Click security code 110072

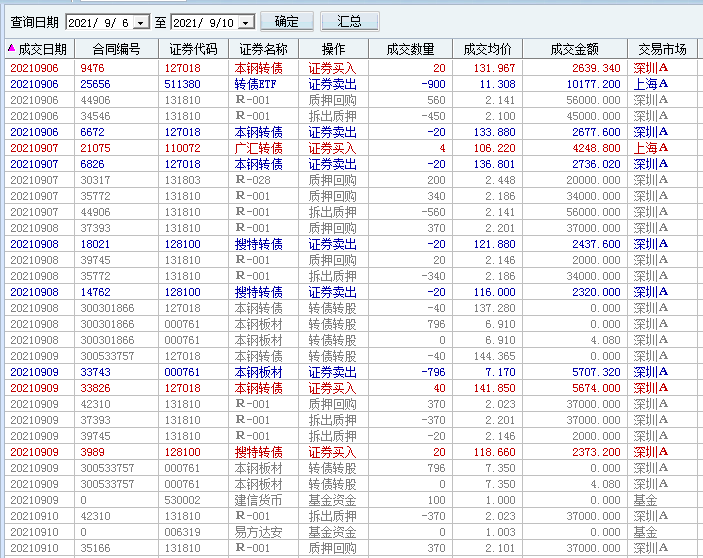[x=182, y=148]
